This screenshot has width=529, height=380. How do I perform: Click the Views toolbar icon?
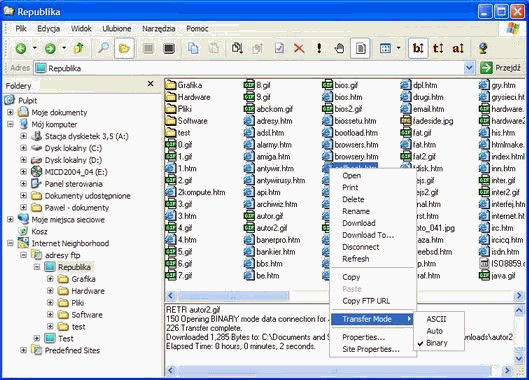[385, 48]
